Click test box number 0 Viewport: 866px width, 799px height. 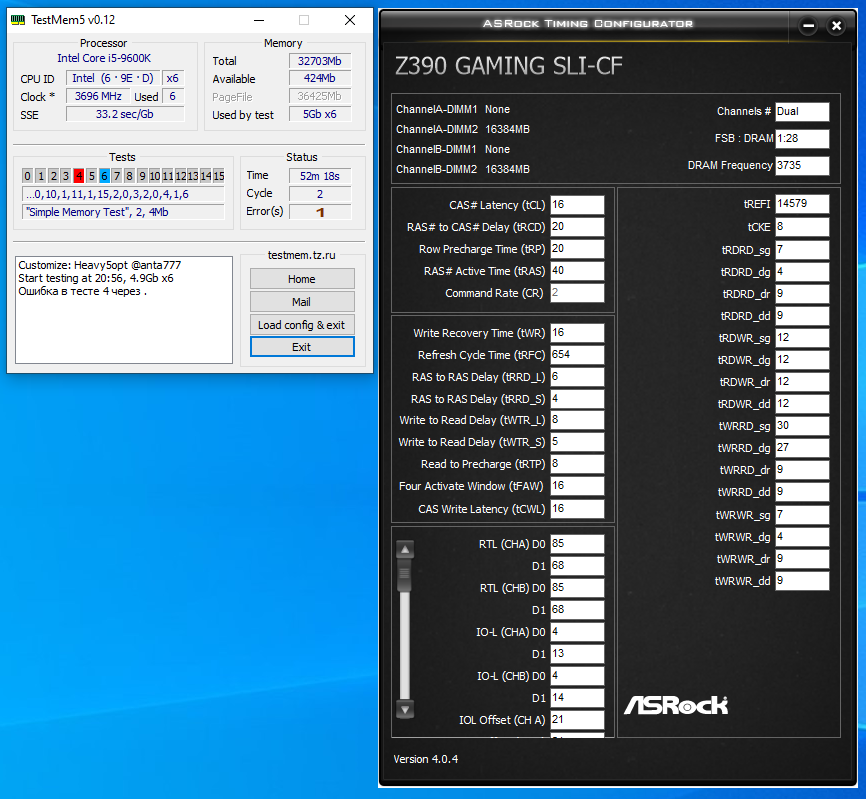(x=28, y=176)
